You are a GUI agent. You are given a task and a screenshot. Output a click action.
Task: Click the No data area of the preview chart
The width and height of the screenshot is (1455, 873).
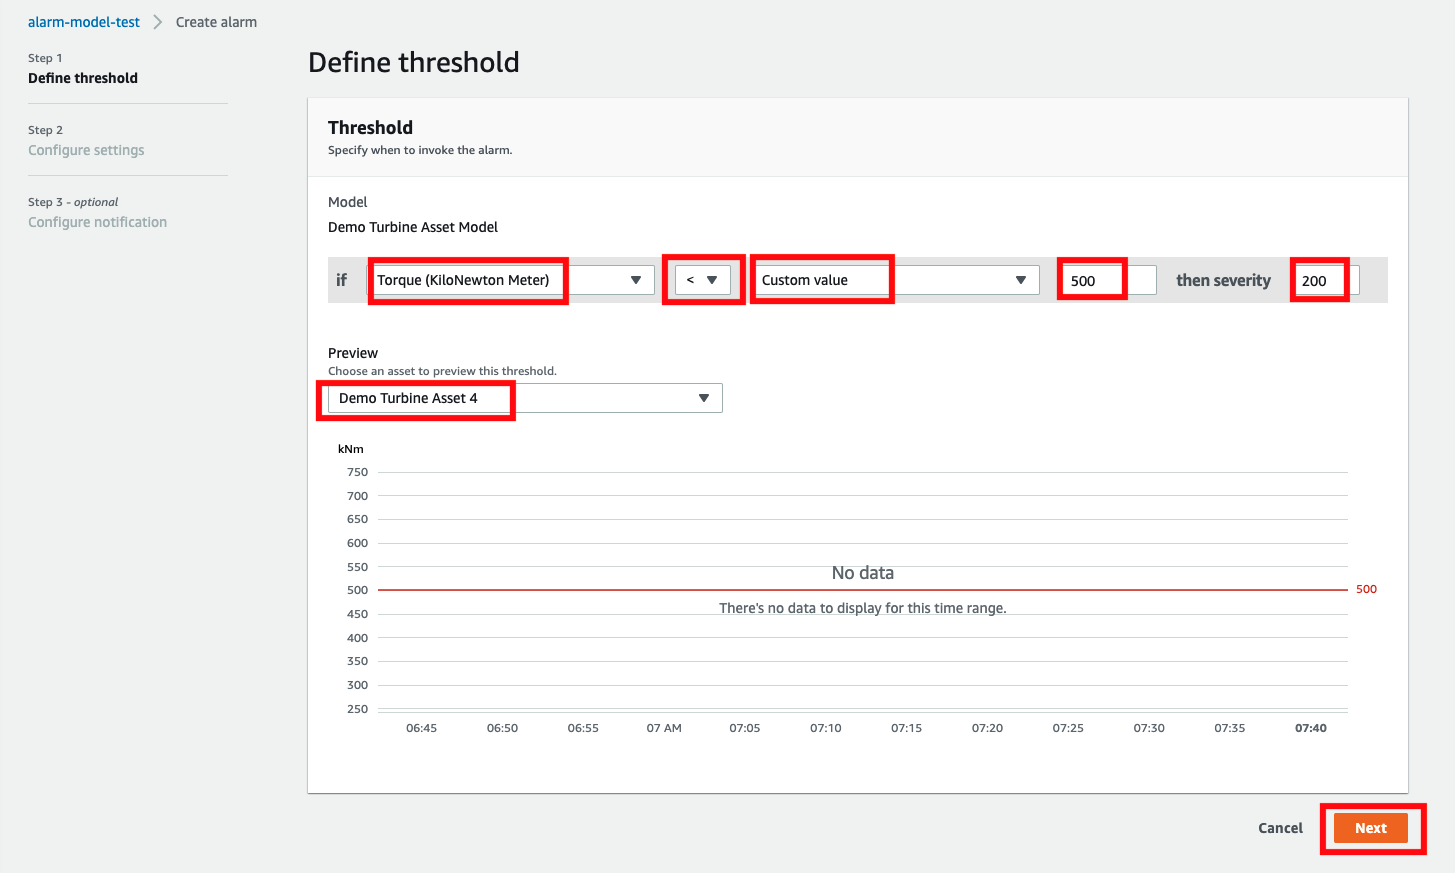pos(862,572)
